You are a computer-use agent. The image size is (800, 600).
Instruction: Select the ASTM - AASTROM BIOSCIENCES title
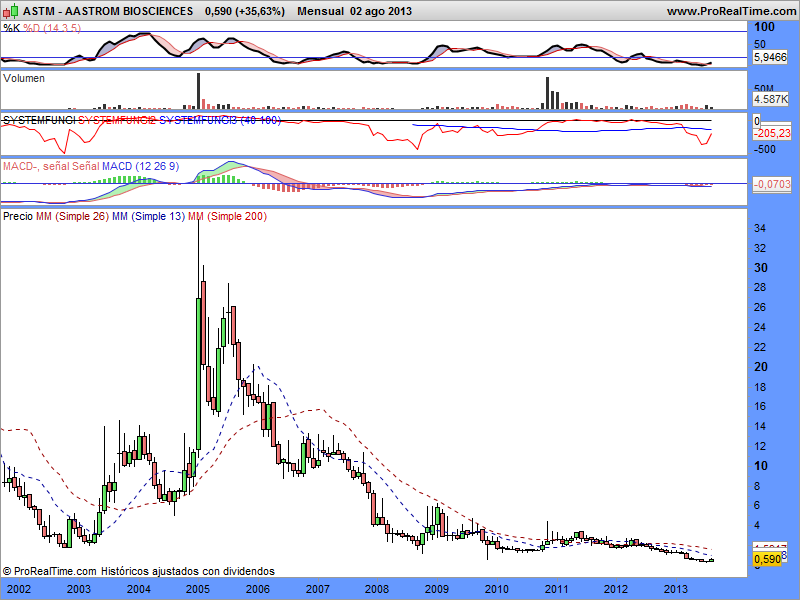[108, 11]
